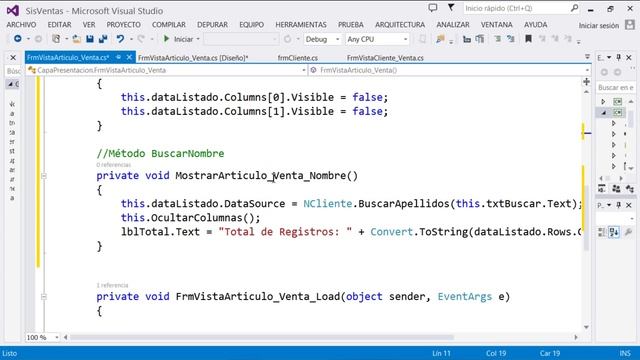The width and height of the screenshot is (640, 360).
Task: Open the ARCHIVO menu
Action: click(x=21, y=25)
